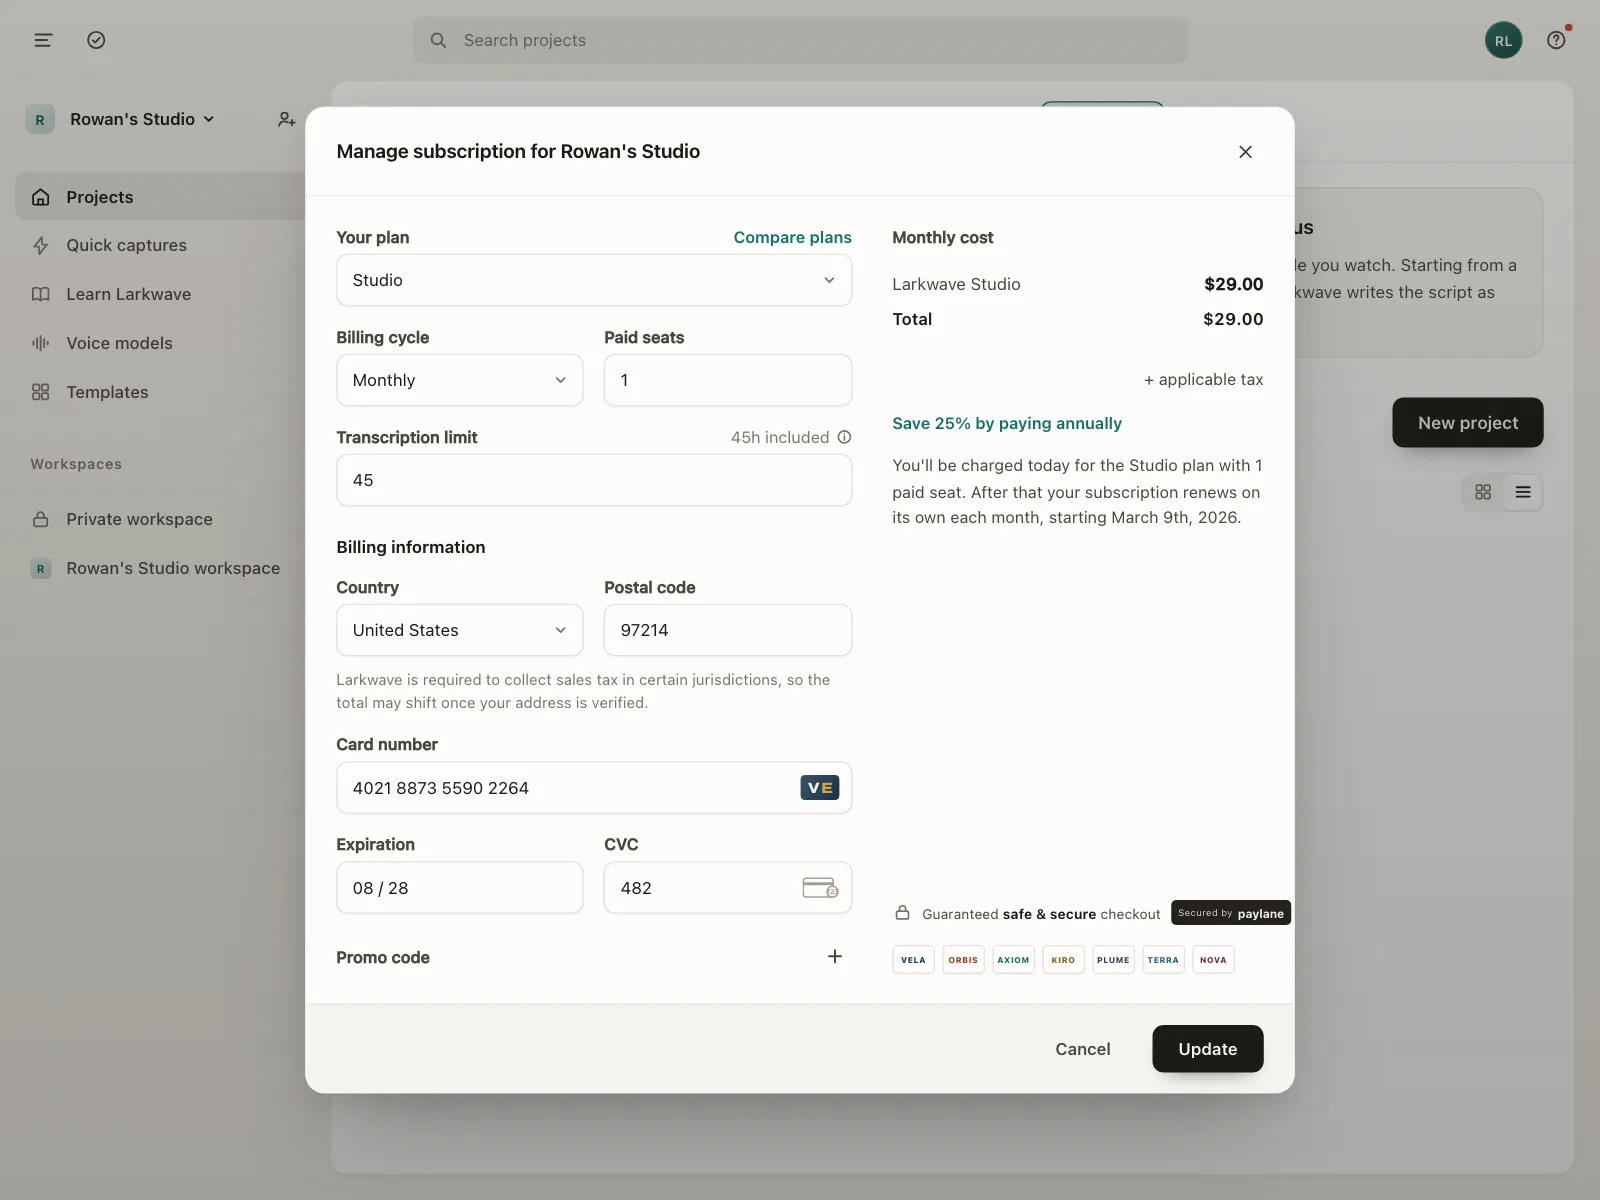Expand the Rowan's Studio workspace switcher
The width and height of the screenshot is (1600, 1200).
[x=142, y=119]
